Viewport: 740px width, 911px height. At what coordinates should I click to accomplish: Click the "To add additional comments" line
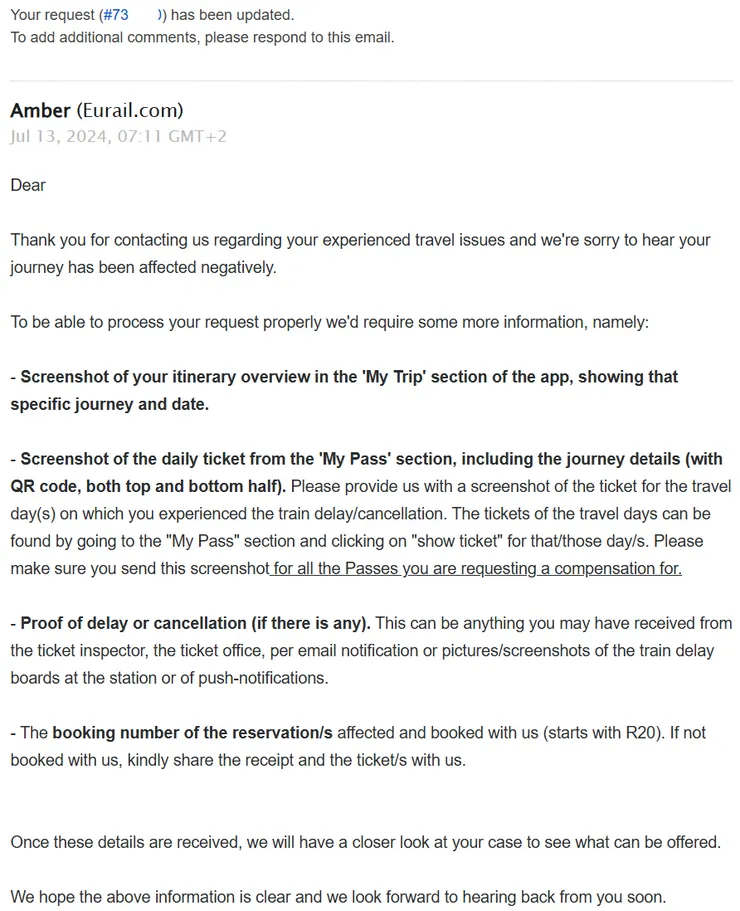click(202, 38)
